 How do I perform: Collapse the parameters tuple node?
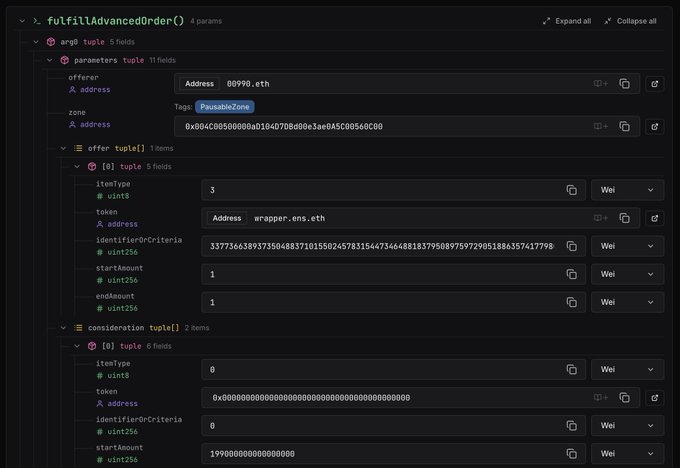pyautogui.click(x=50, y=60)
